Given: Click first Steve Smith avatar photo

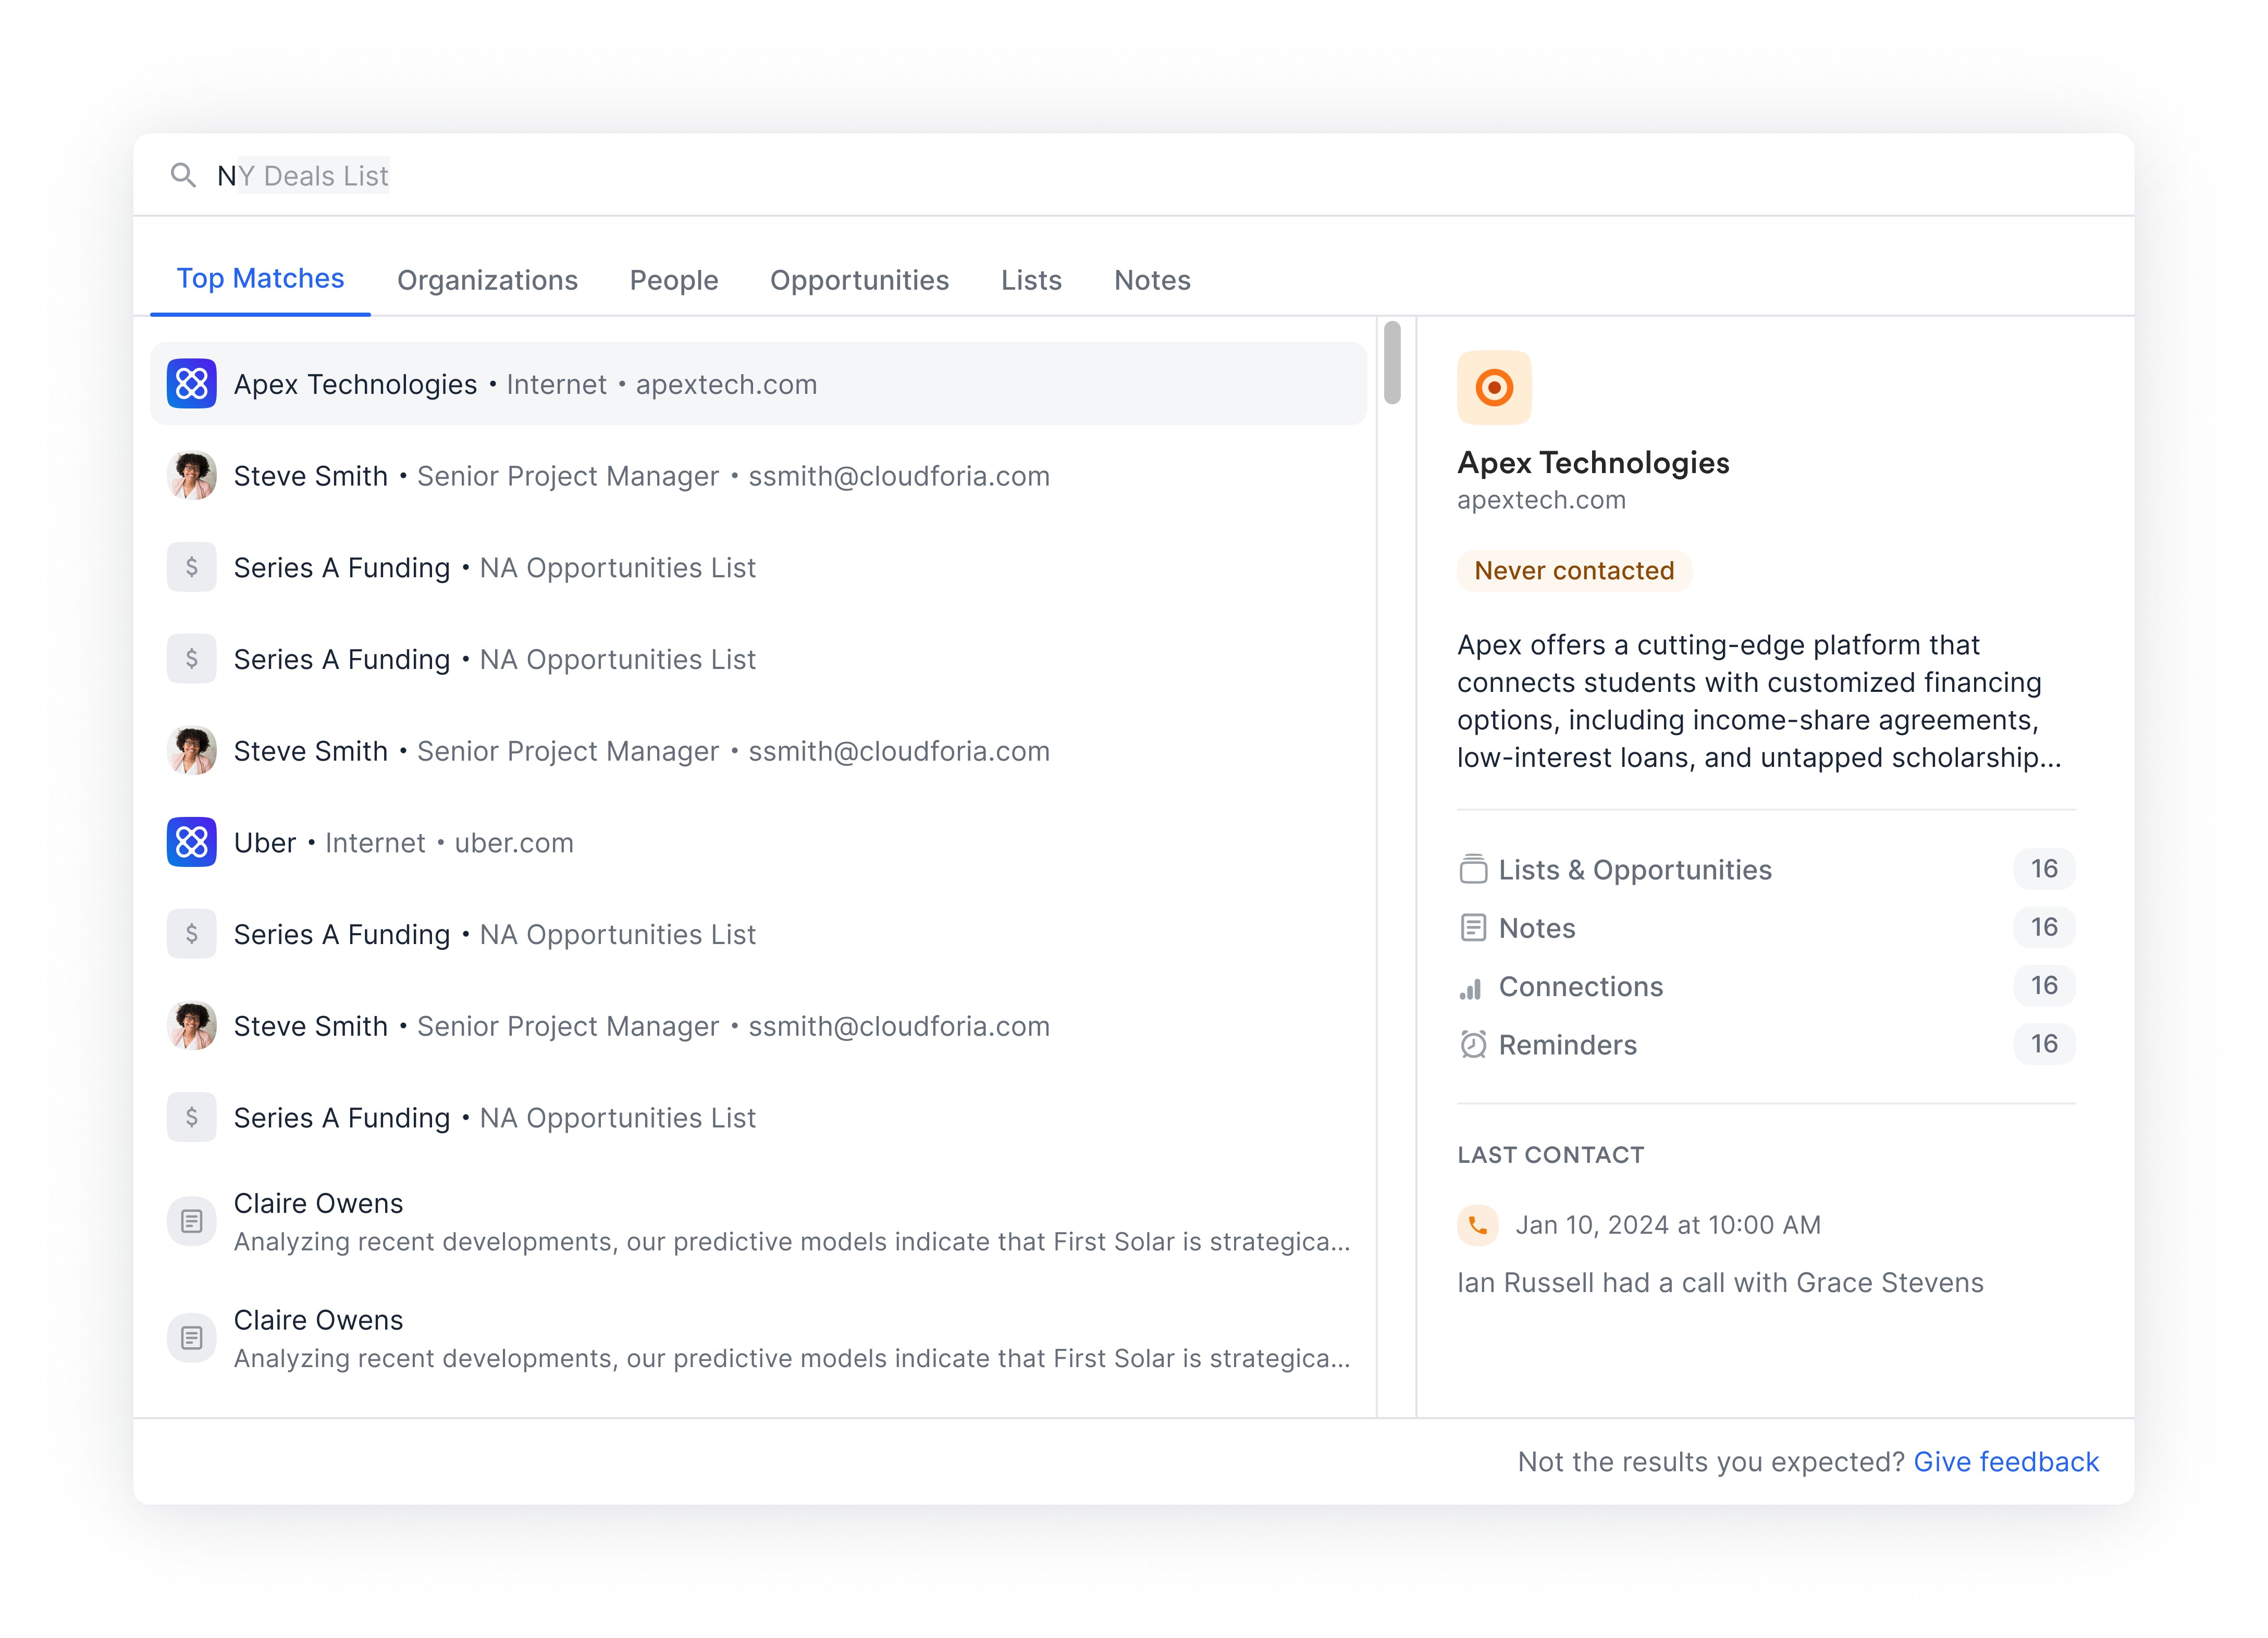Looking at the screenshot, I should [191, 476].
